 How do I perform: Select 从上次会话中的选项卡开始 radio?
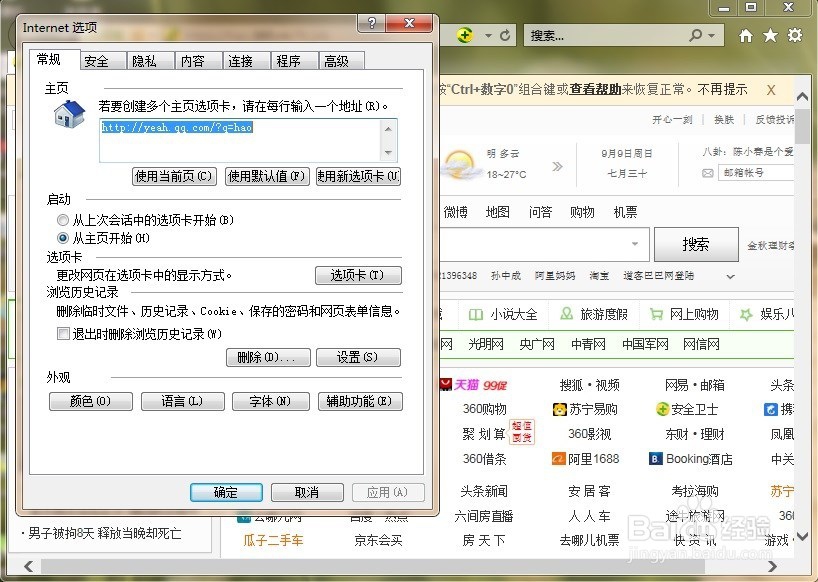(x=63, y=220)
